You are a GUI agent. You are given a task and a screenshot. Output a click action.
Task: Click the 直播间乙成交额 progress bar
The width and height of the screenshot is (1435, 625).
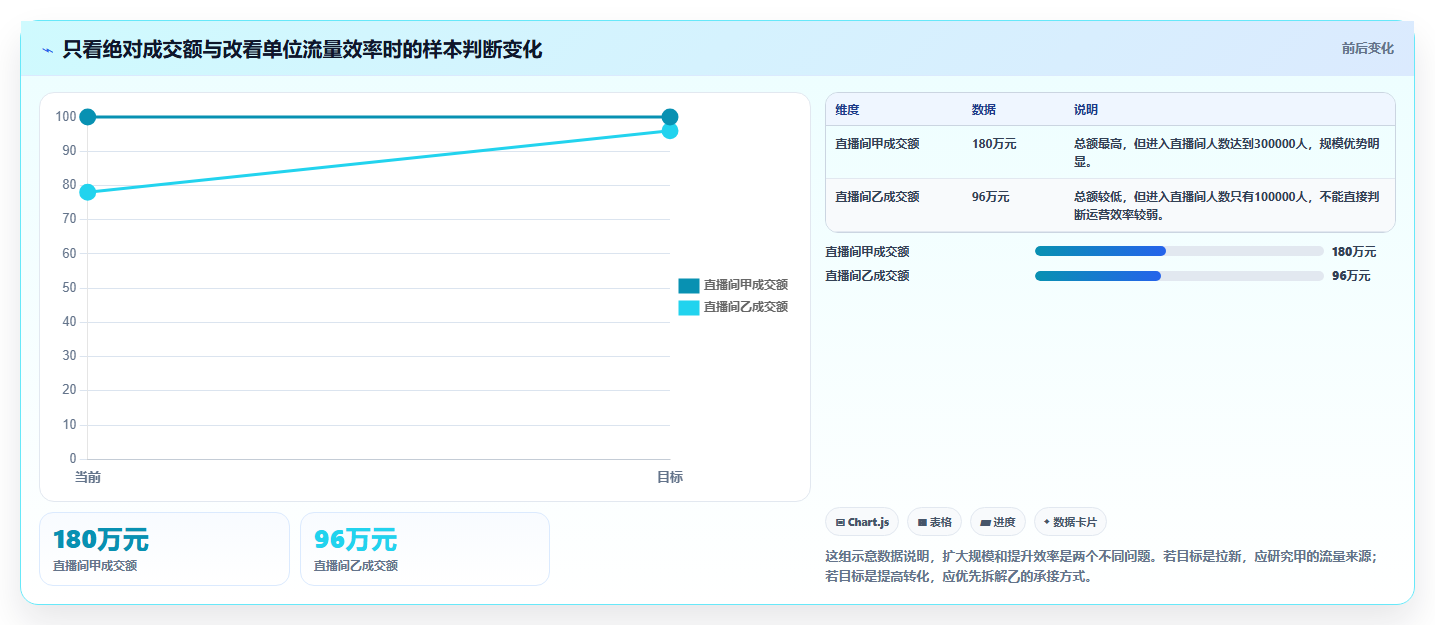(x=1179, y=276)
